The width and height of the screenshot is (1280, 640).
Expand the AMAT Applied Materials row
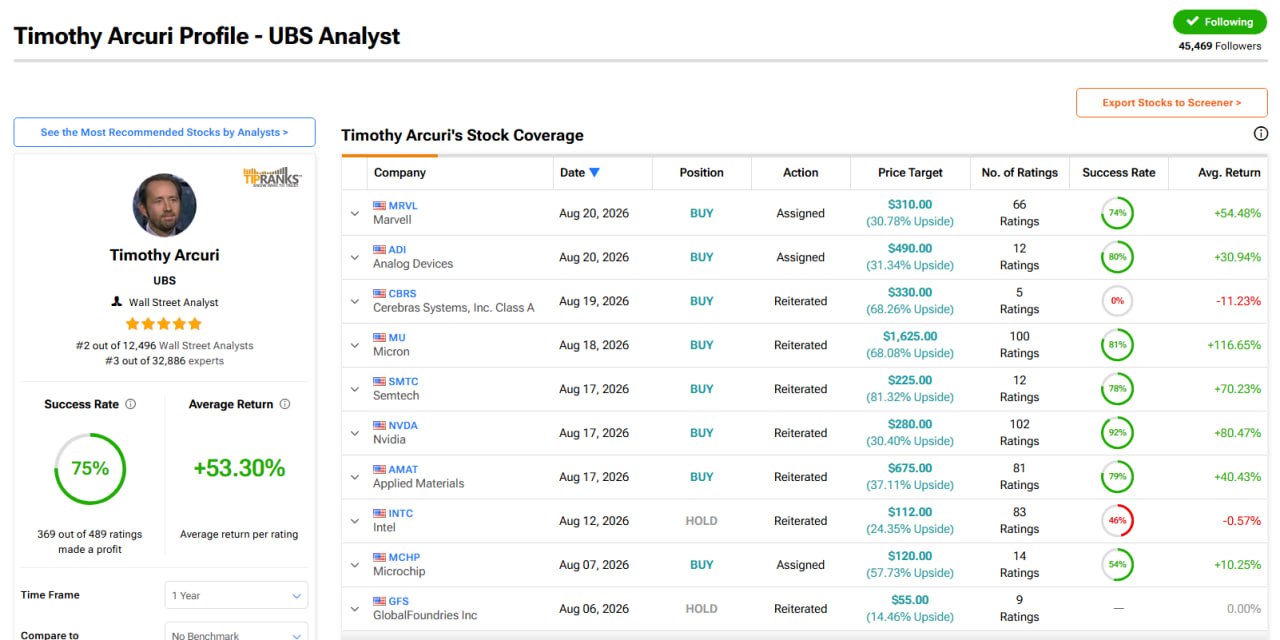[x=354, y=477]
